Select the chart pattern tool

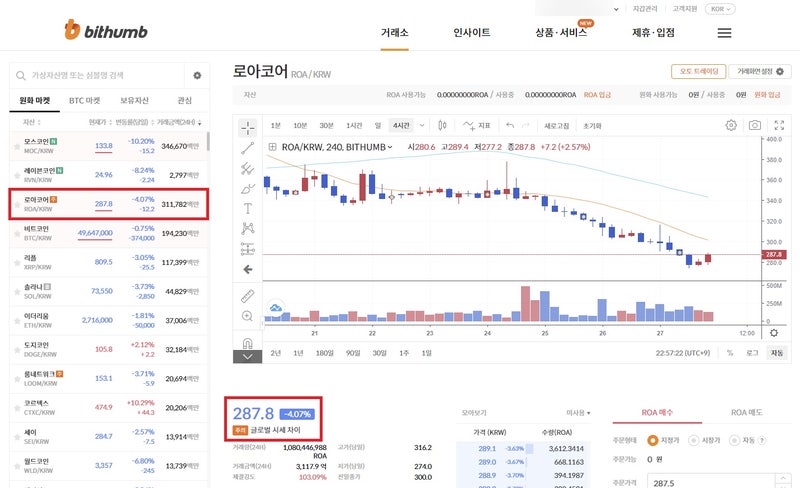(247, 228)
